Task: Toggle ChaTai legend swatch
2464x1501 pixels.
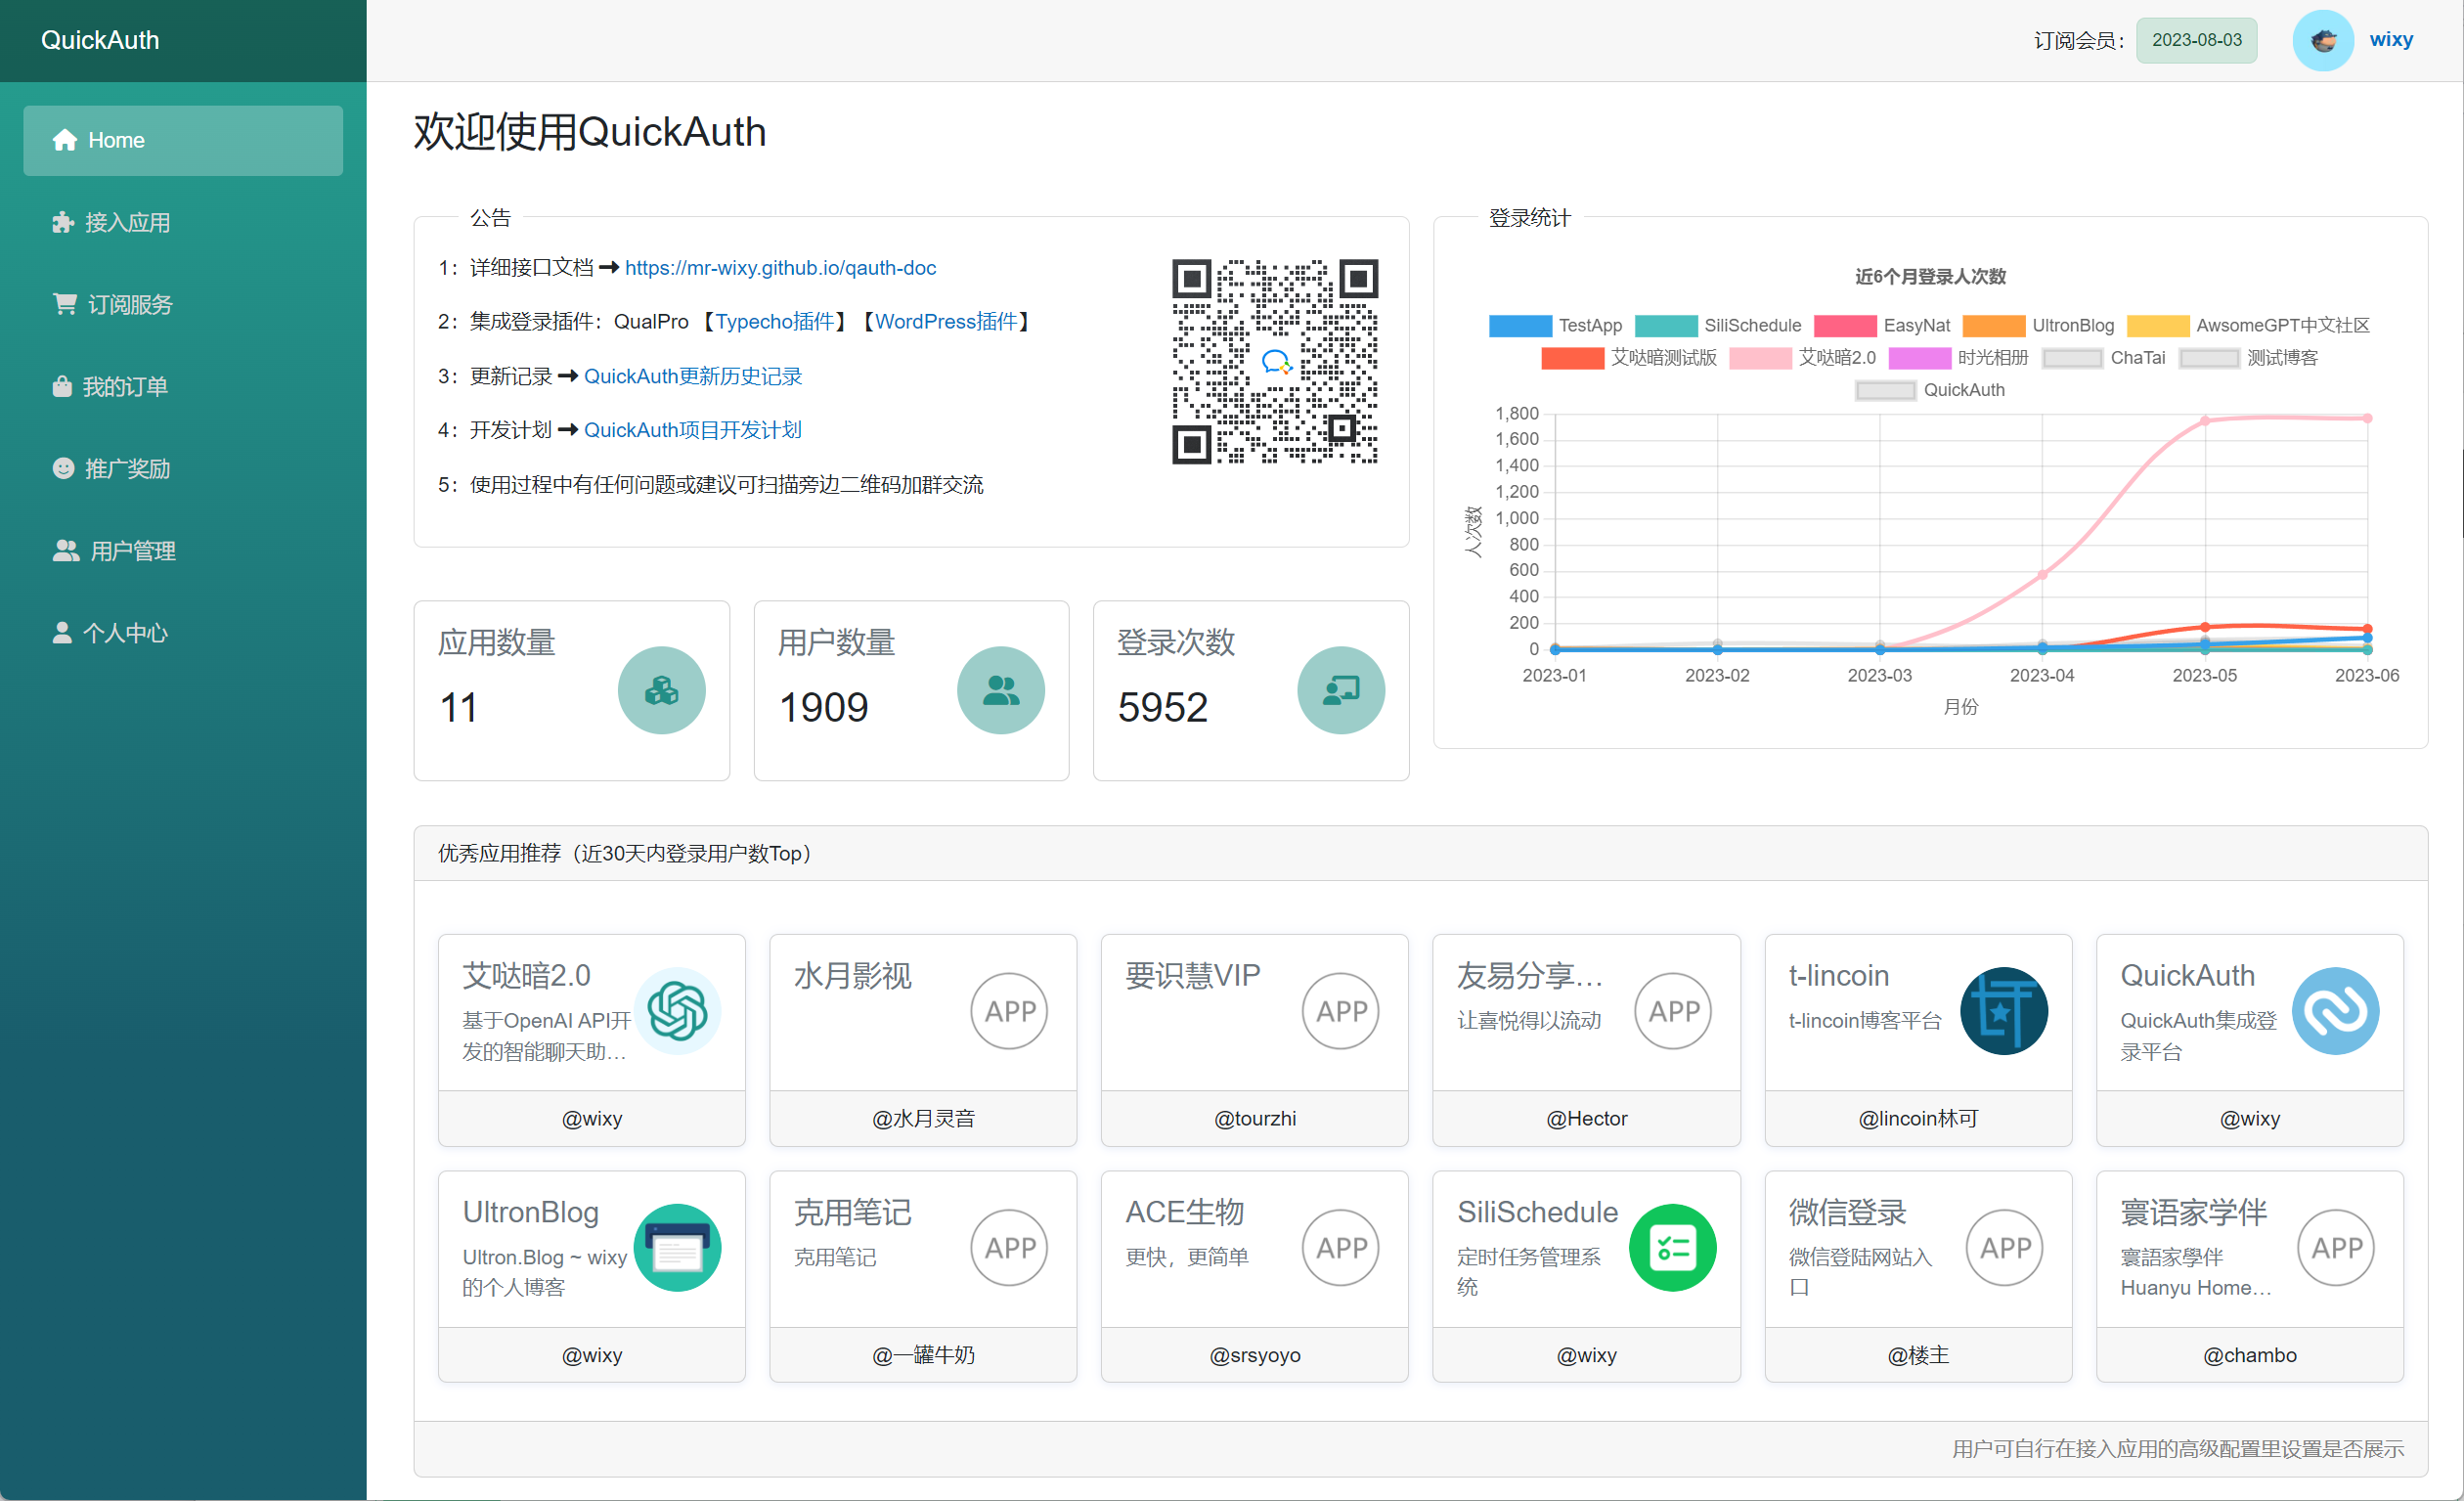Action: click(x=2072, y=358)
